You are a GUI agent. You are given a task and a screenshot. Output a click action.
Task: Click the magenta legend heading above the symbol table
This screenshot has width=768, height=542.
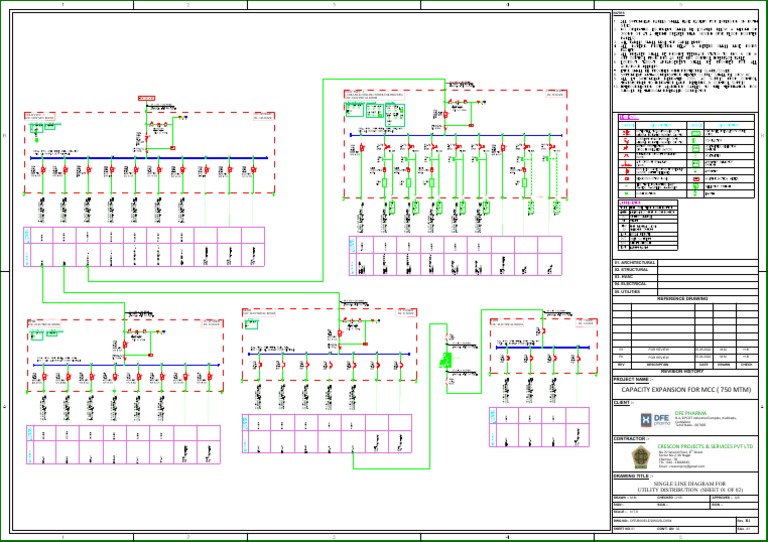(629, 118)
